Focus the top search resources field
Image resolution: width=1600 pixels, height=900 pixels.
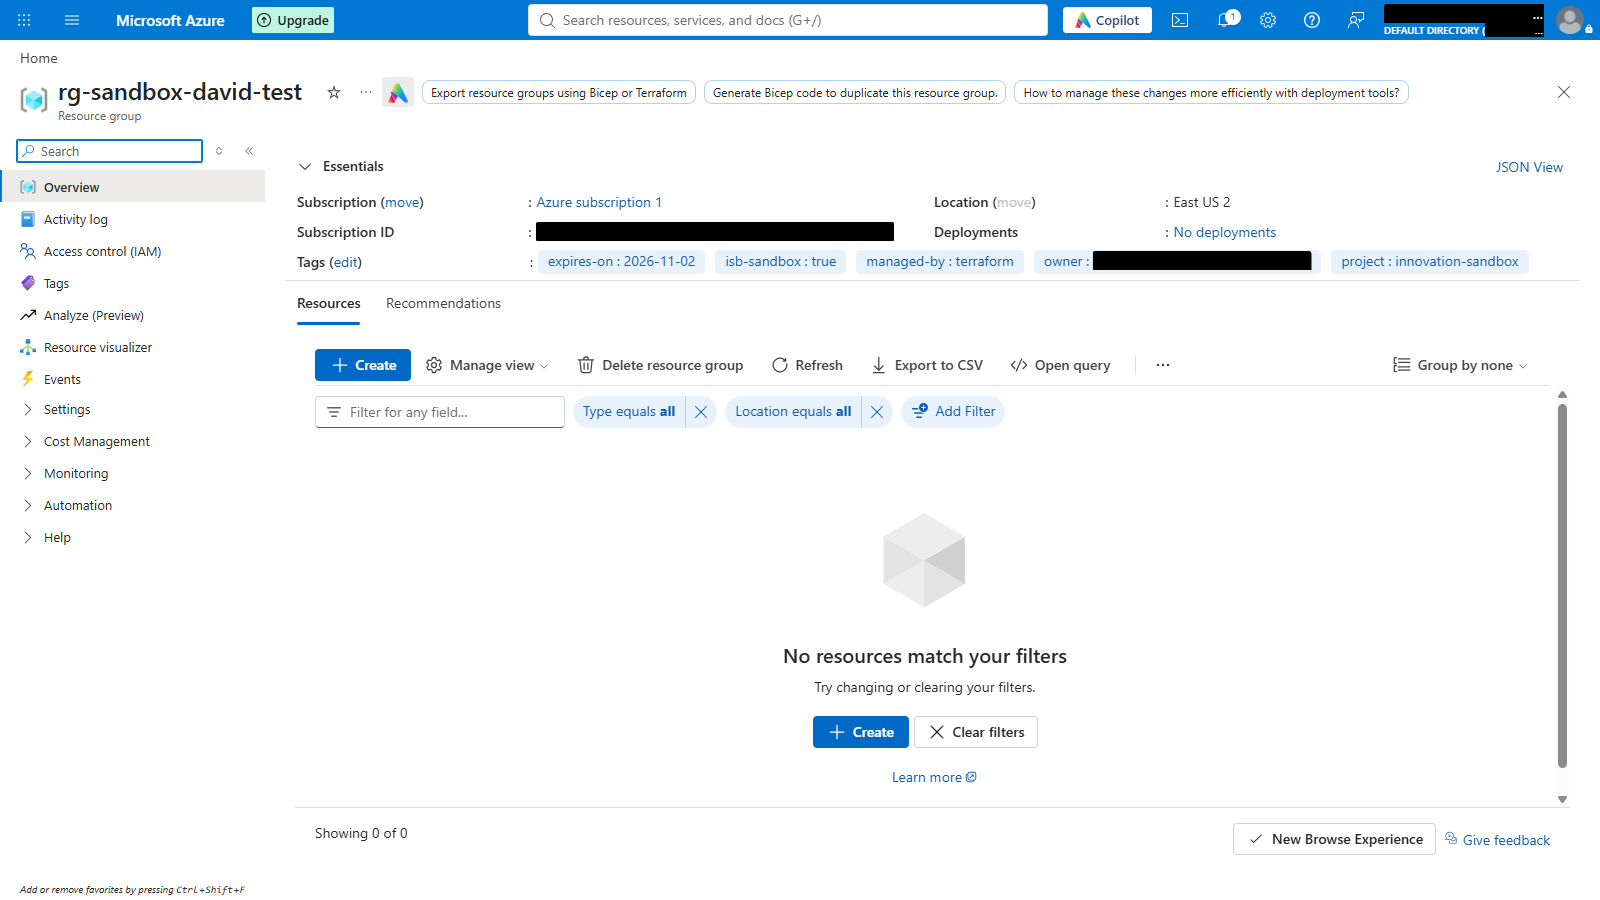788,20
